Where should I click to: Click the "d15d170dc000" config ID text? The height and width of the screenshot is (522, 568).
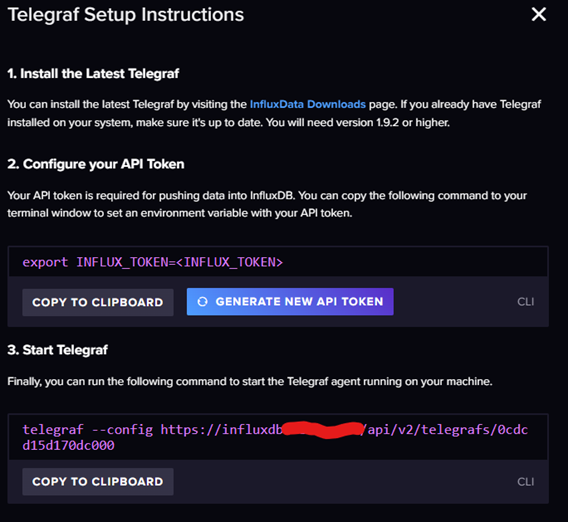68,445
